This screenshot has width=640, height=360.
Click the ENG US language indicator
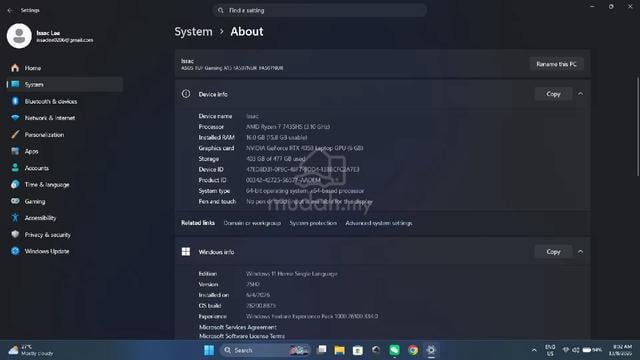[x=550, y=350]
